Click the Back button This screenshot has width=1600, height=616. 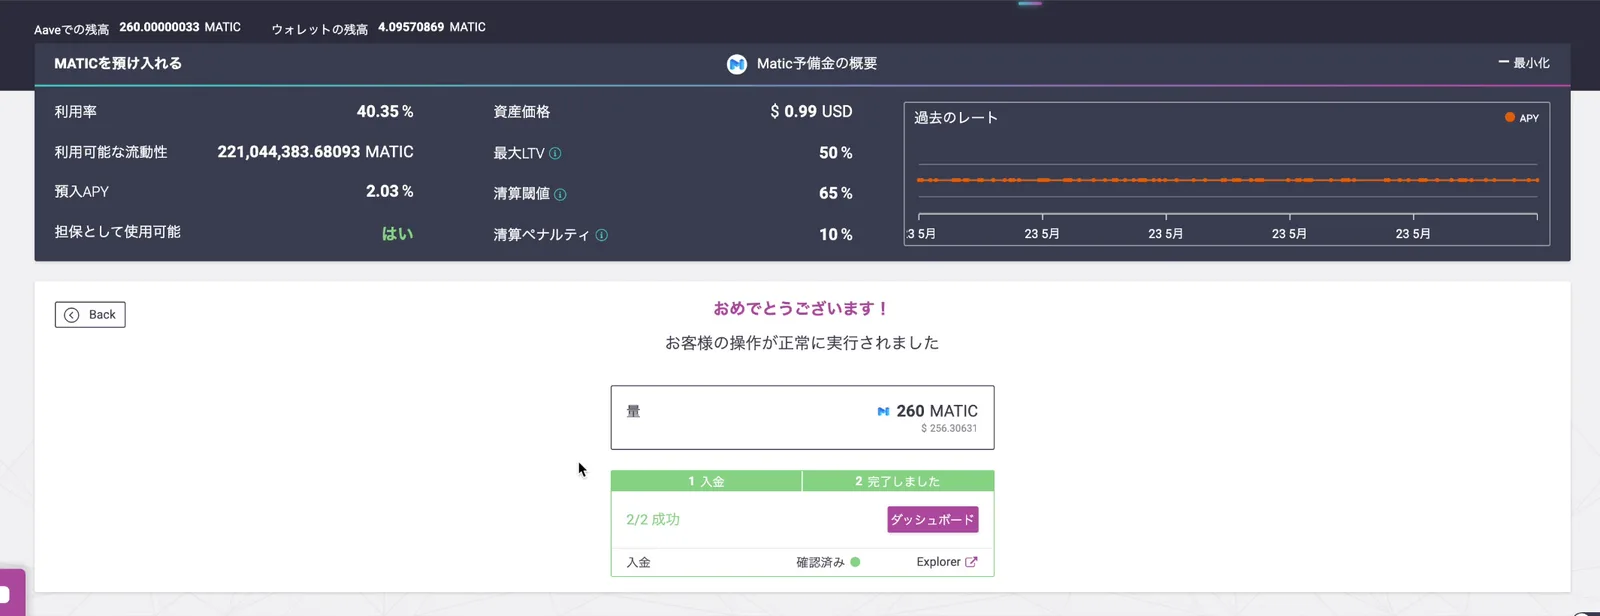pos(90,315)
